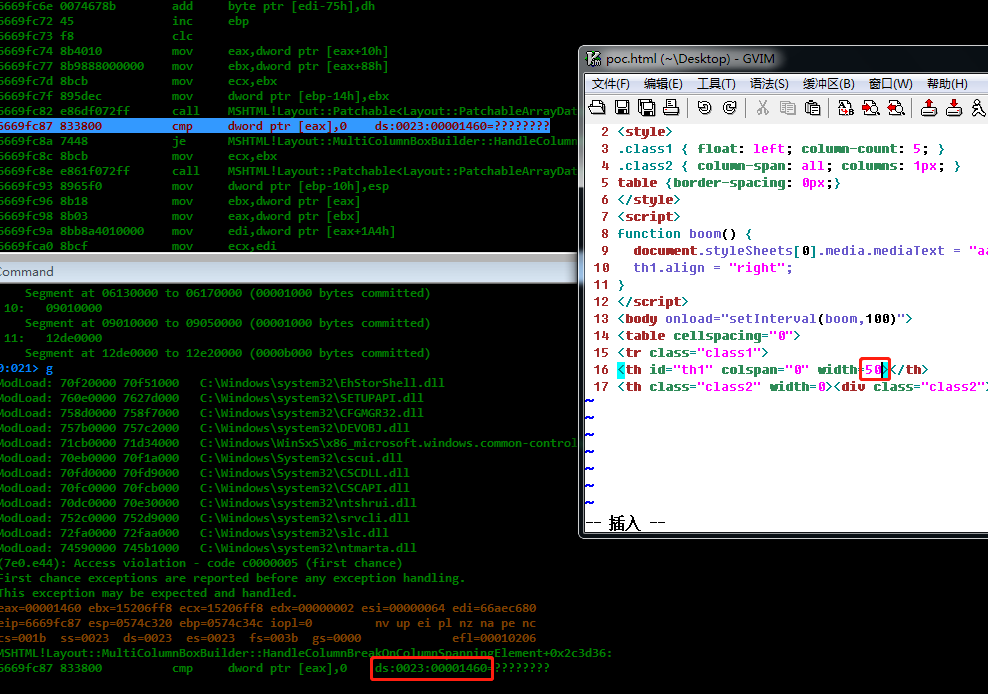Screen dimensions: 988x694
Task: Click disassembly line 6669fc9a mov edi
Action: (x=198, y=231)
